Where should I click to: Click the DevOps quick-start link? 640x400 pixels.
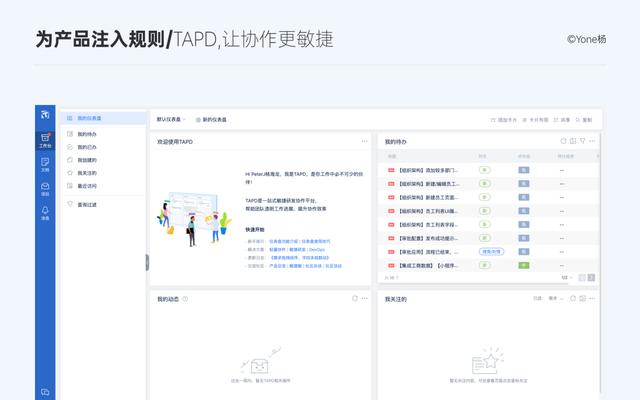coord(317,249)
